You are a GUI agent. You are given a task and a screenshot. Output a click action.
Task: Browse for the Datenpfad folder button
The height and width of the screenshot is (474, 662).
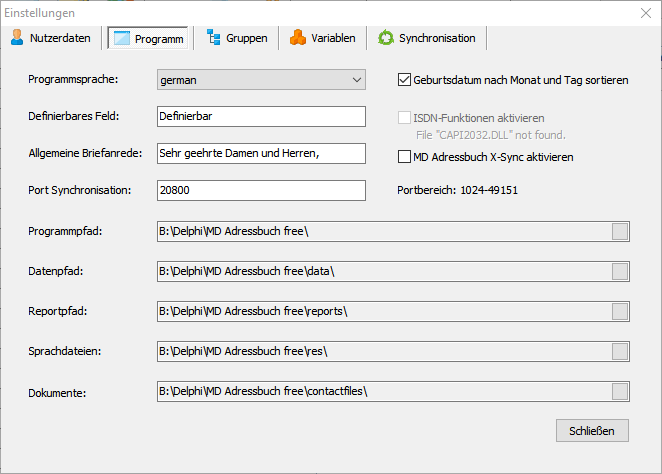point(620,271)
